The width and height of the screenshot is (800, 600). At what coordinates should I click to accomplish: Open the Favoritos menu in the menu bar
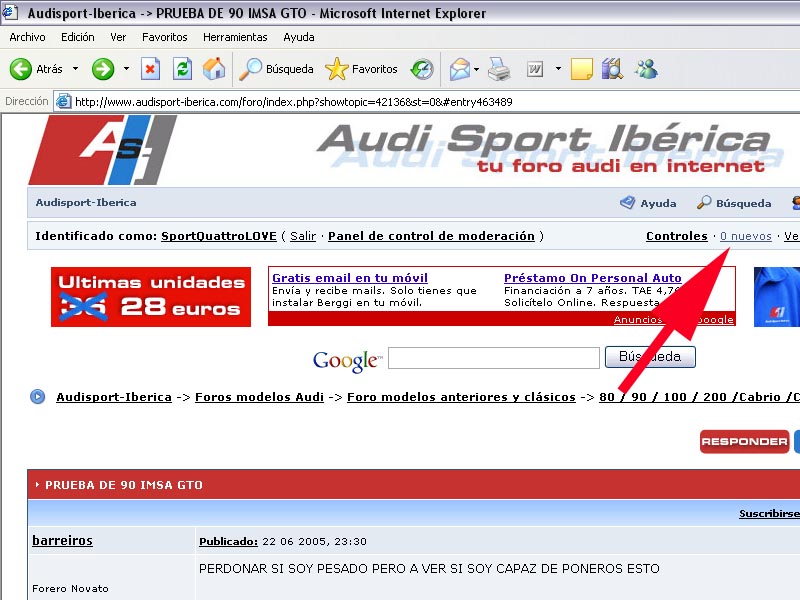pos(164,37)
